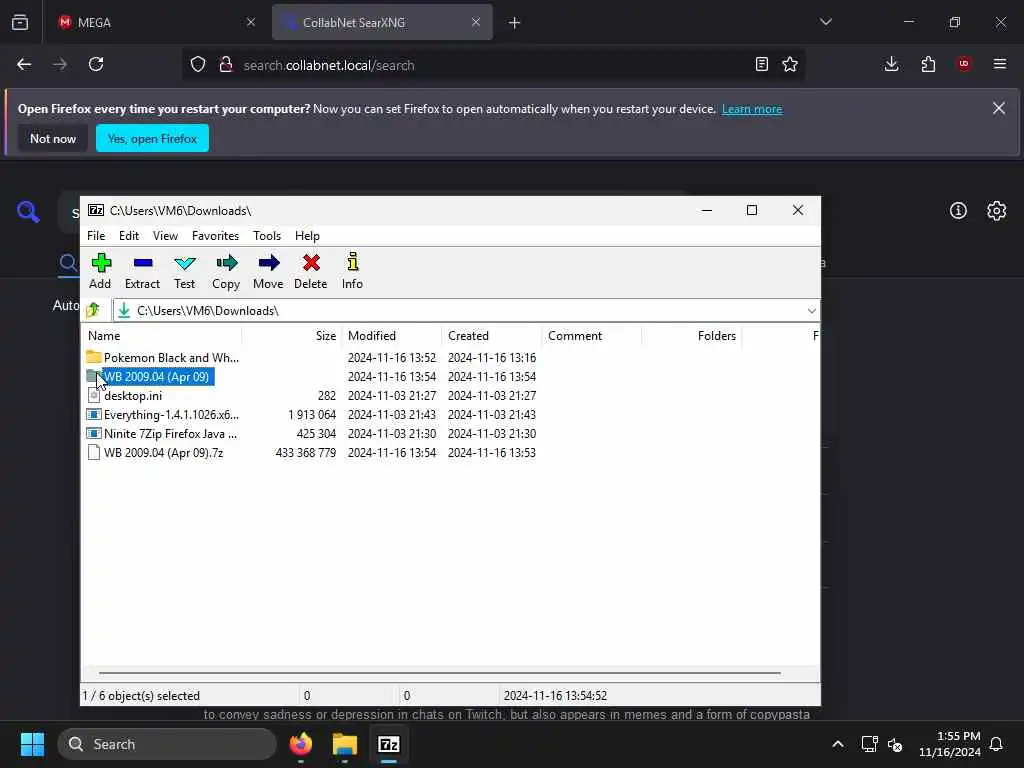Open the Help menu
This screenshot has width=1024, height=768.
tap(307, 236)
